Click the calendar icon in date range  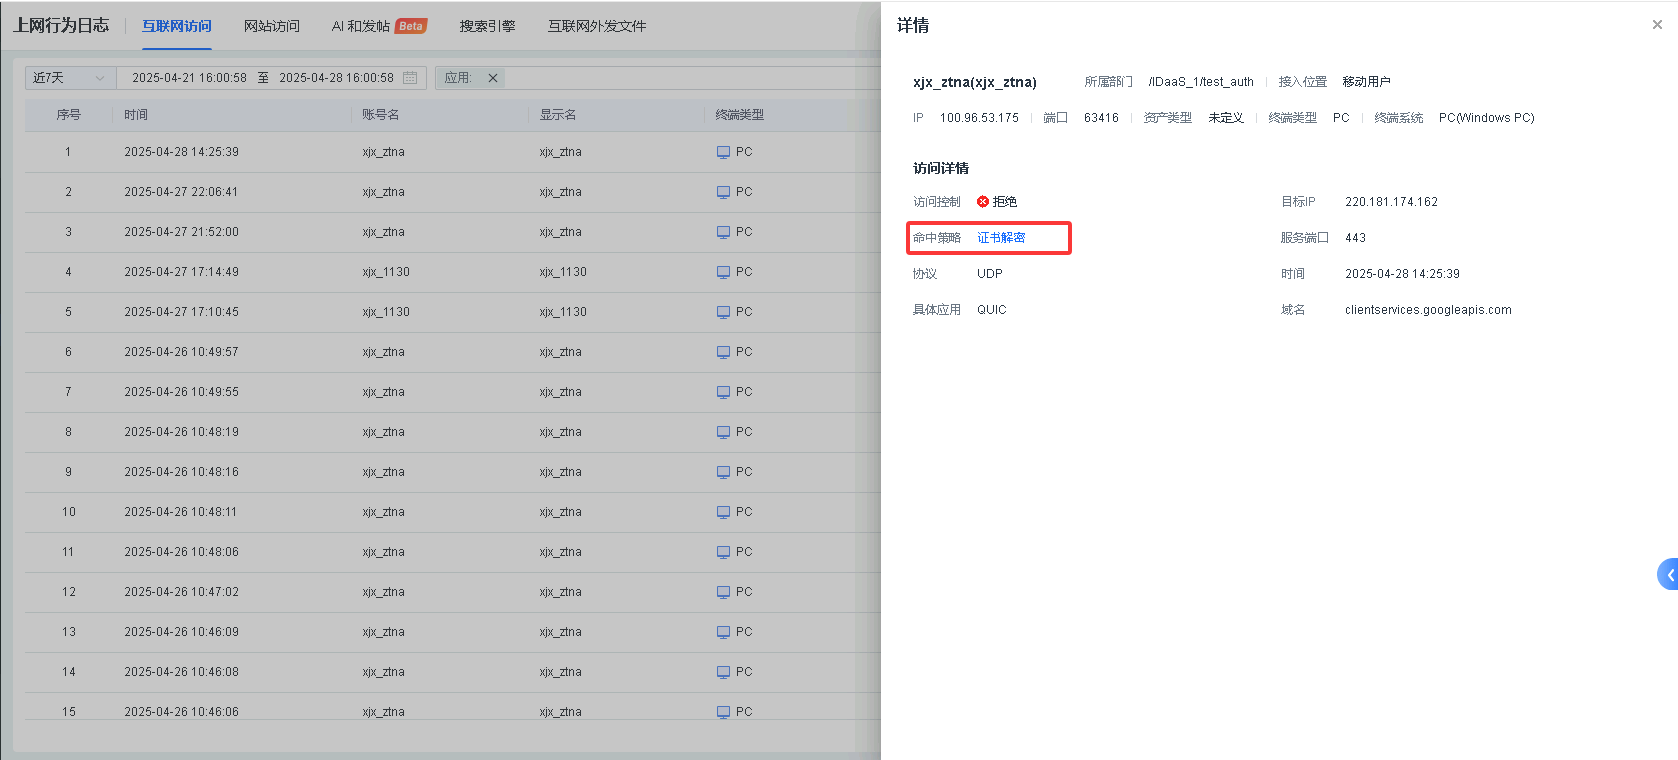click(x=410, y=78)
